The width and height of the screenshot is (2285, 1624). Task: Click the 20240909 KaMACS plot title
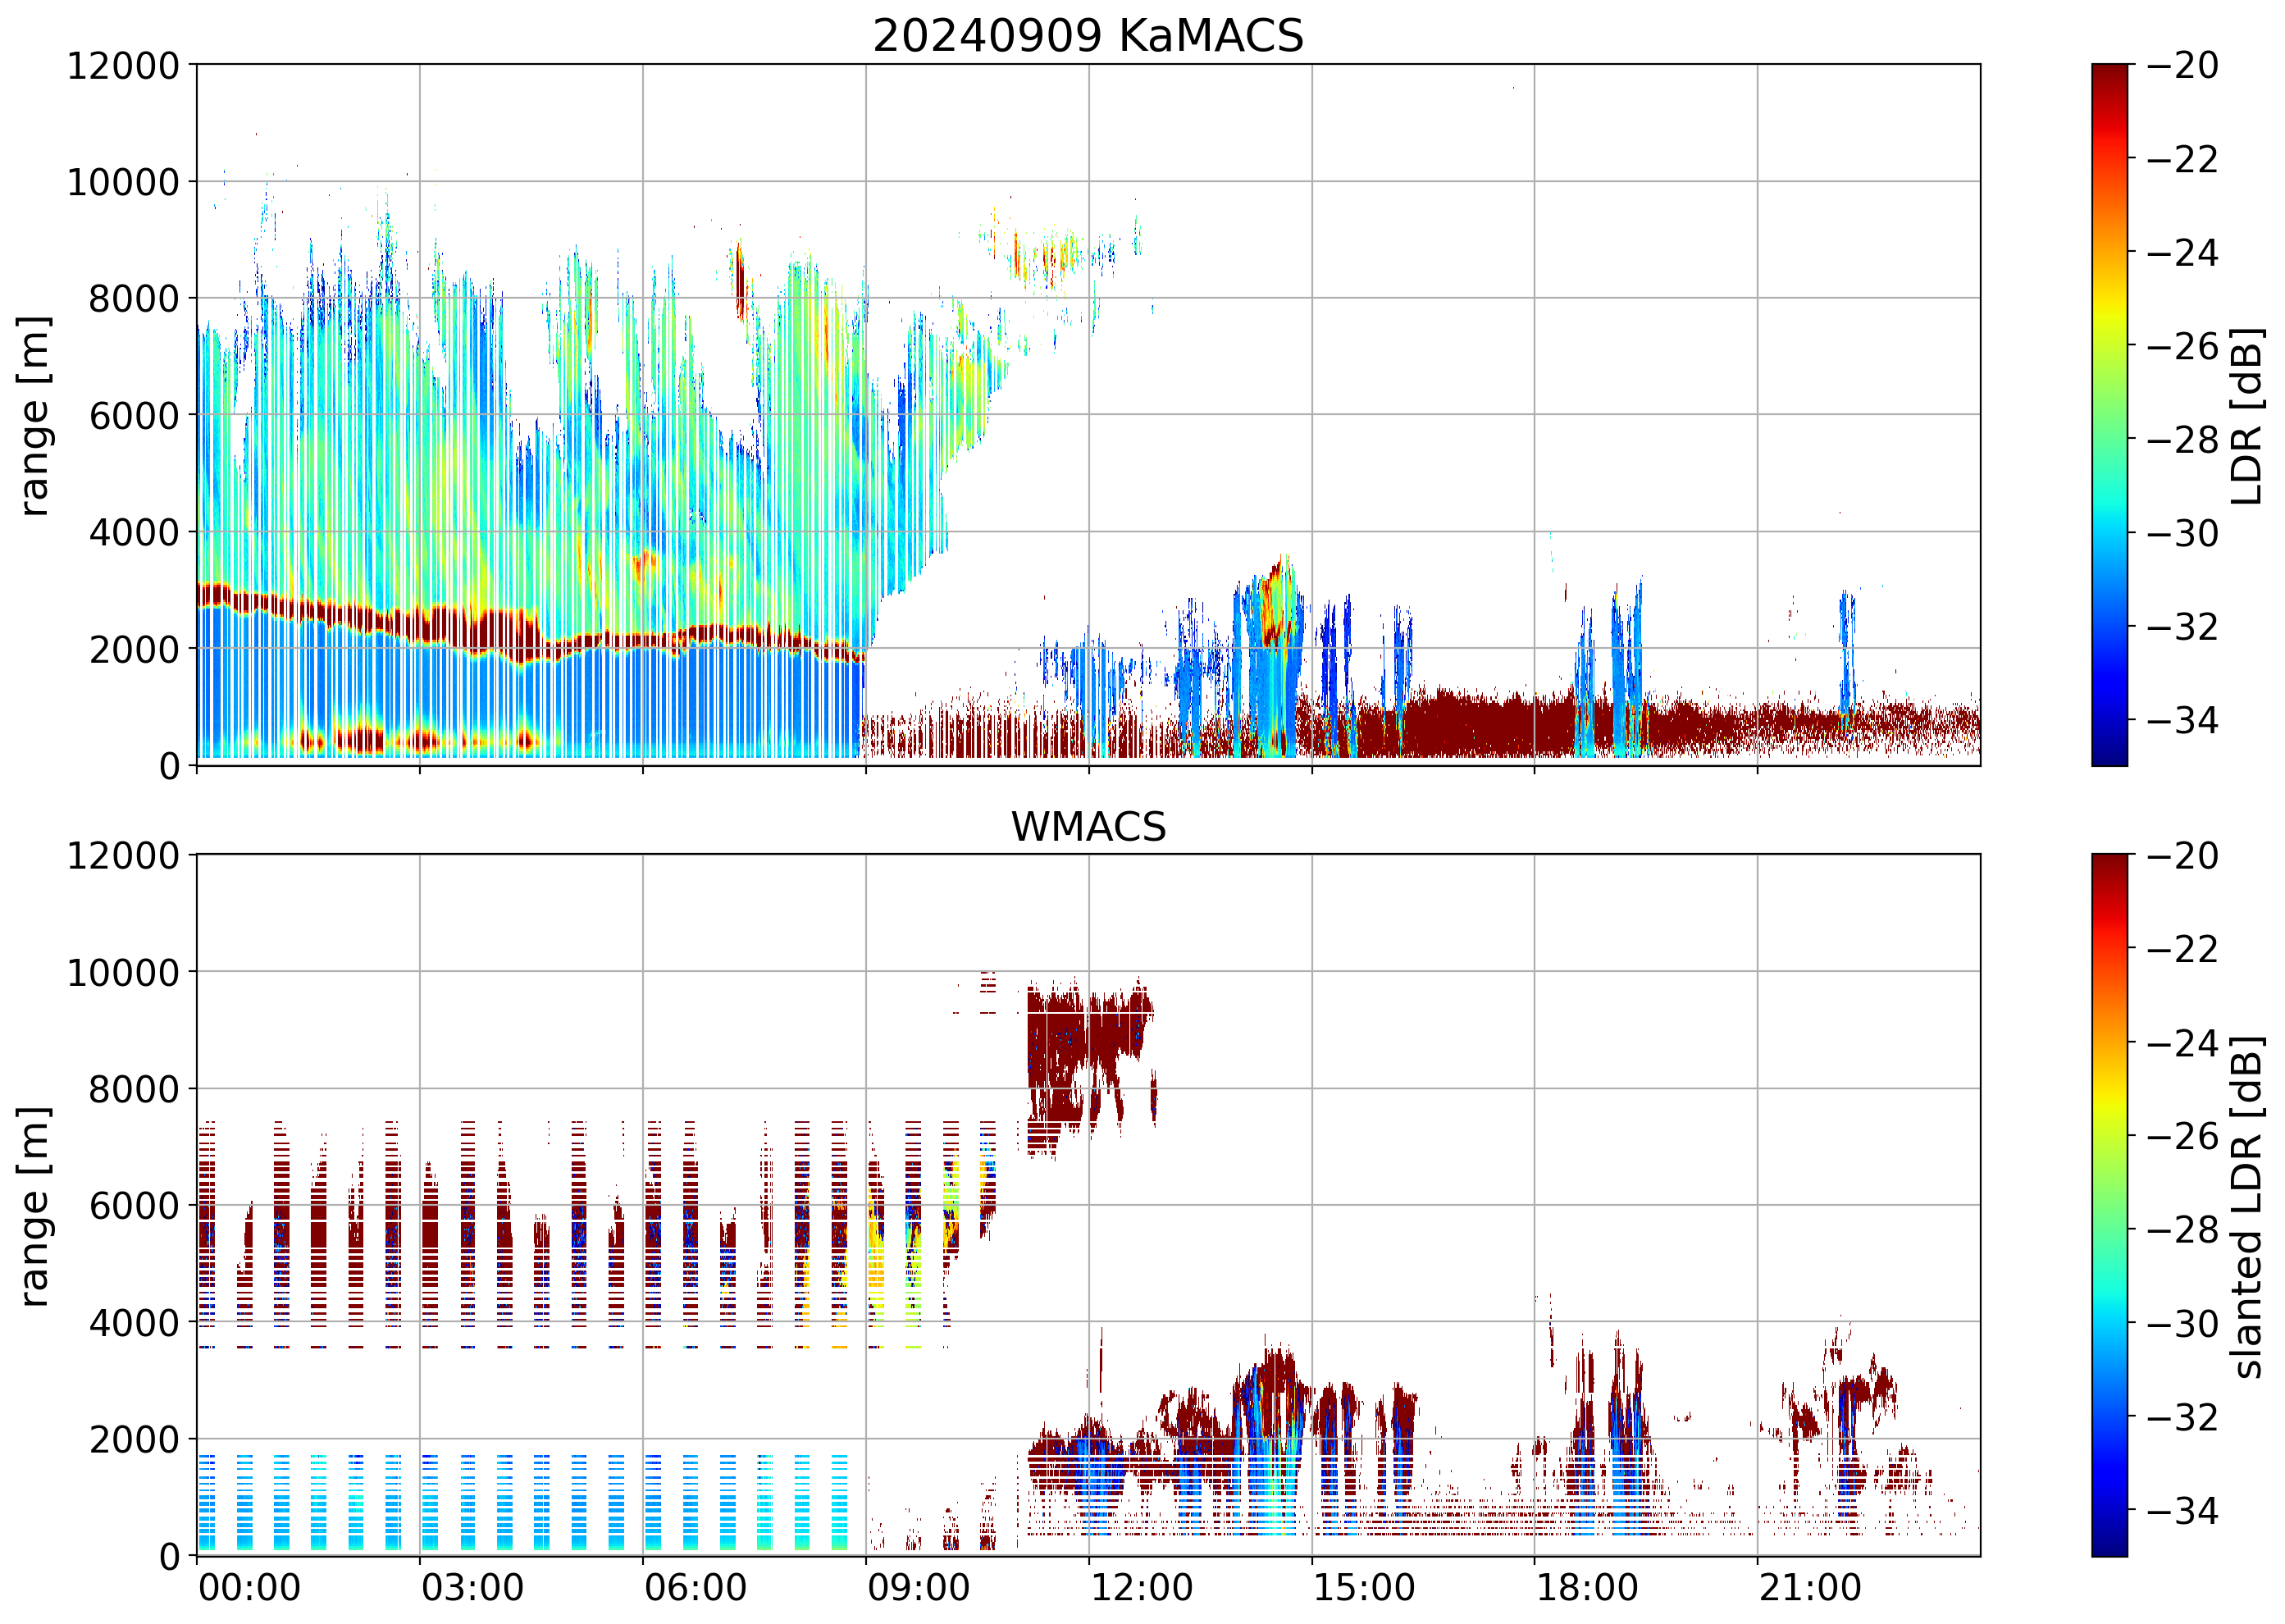(x=1088, y=36)
